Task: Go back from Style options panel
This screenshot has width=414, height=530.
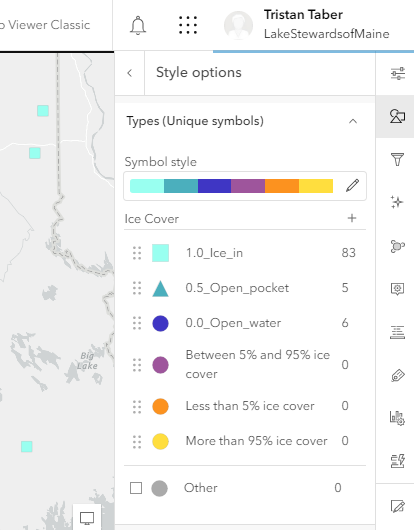Action: coord(130,73)
